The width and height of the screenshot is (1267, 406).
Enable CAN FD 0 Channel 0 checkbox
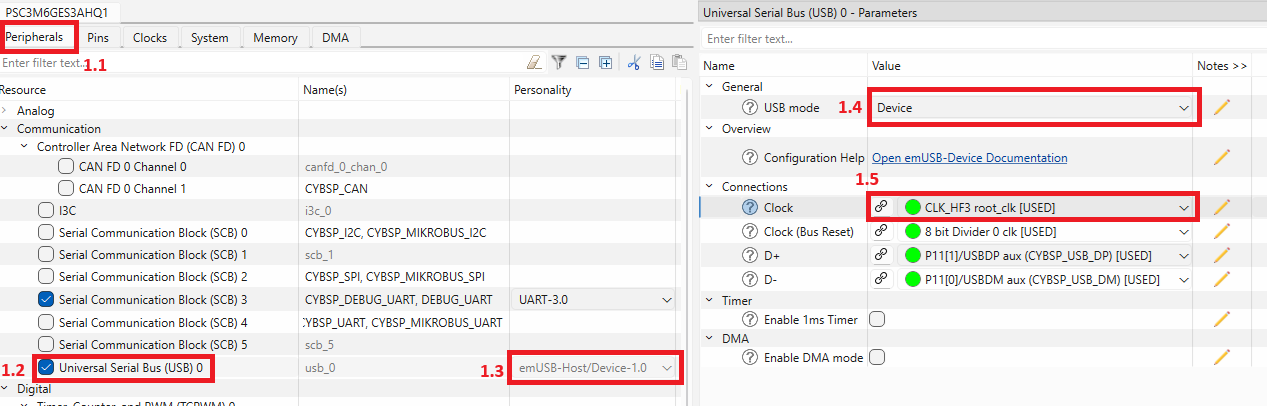coord(66,166)
